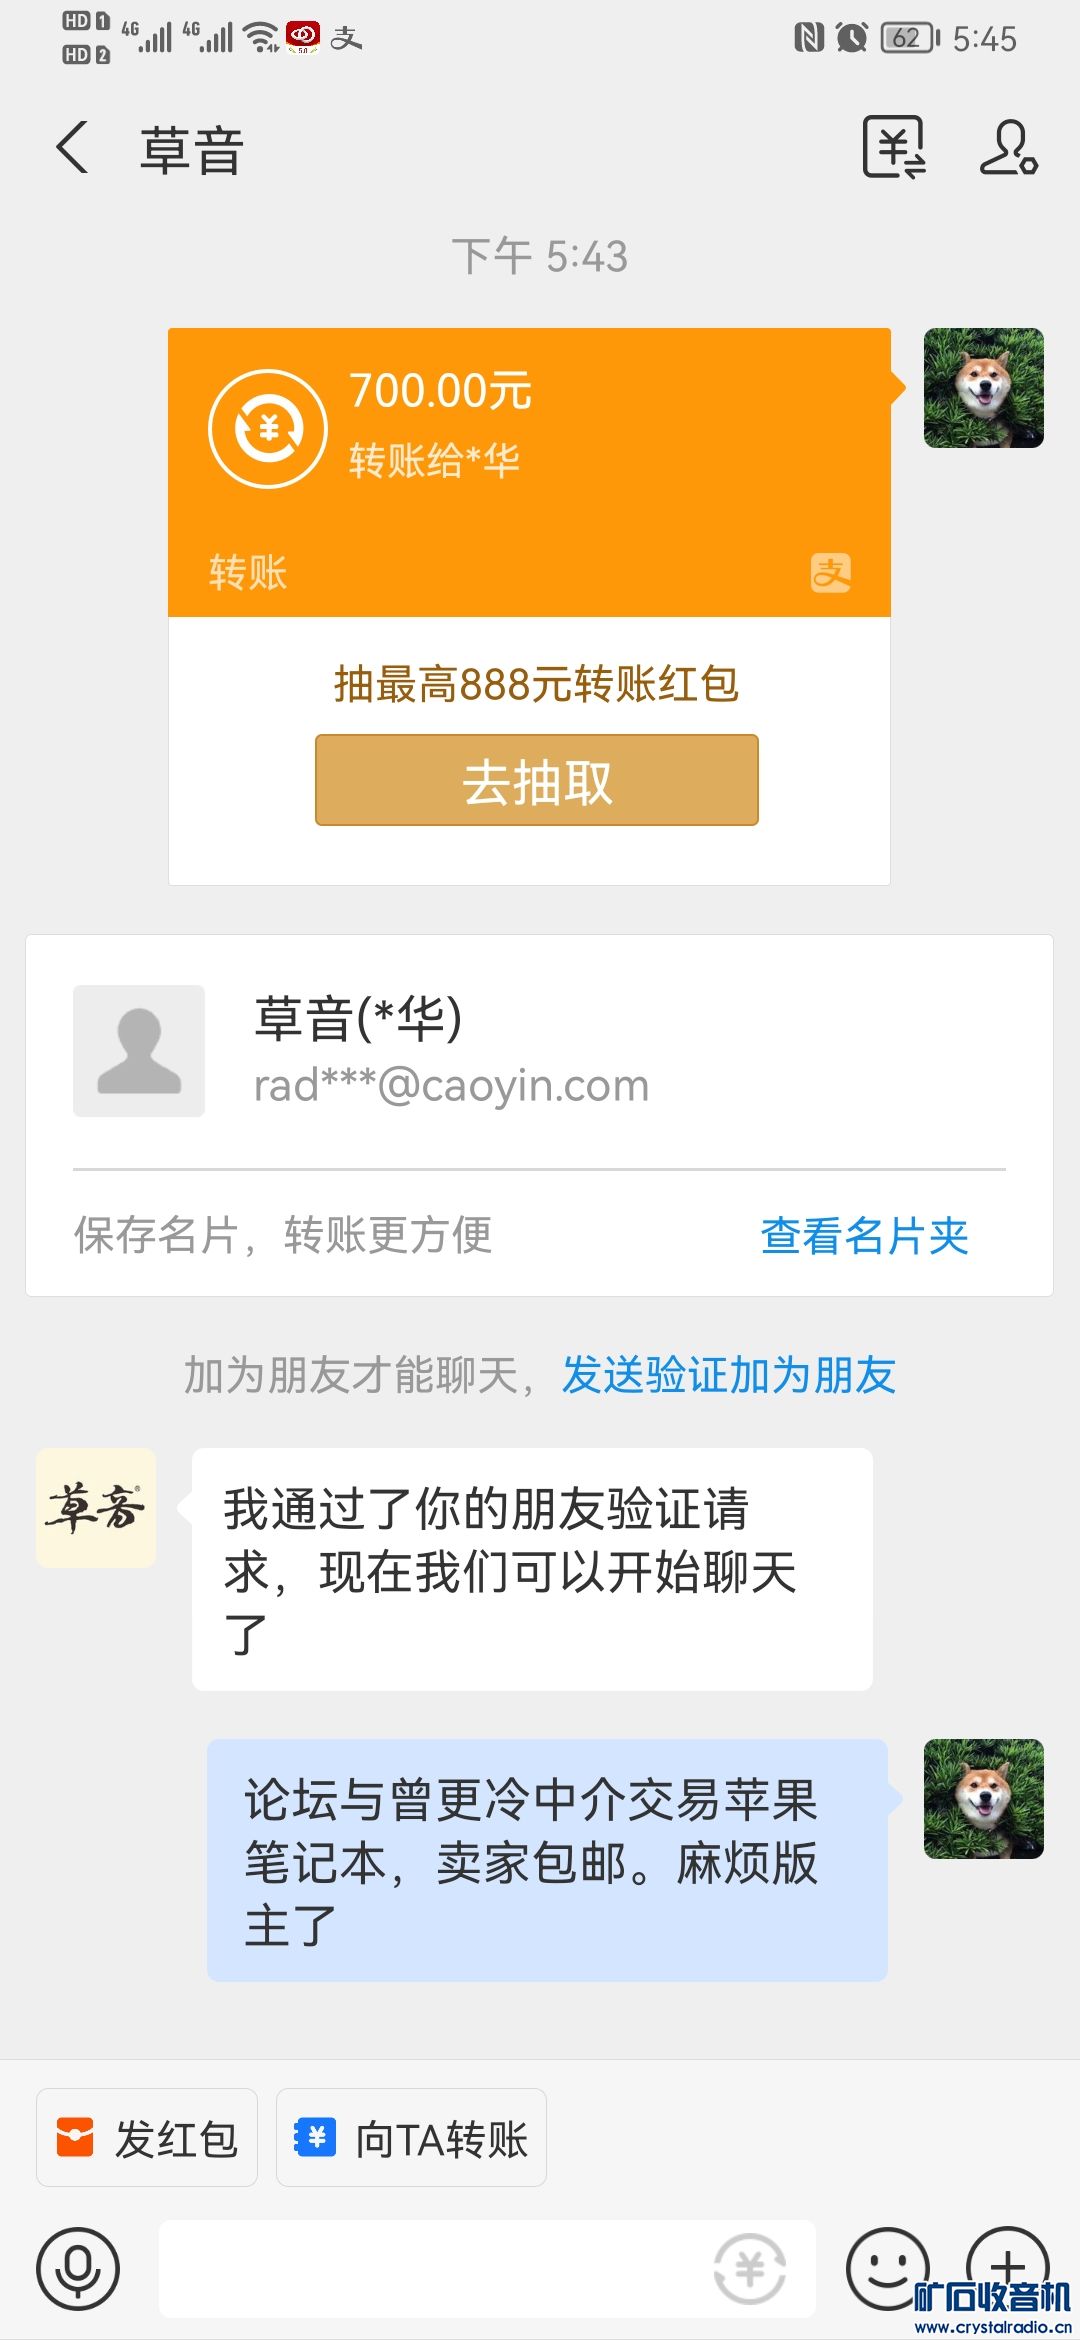Tap the Shiba dog avatar beside transfer
The width and height of the screenshot is (1080, 2340).
(983, 388)
